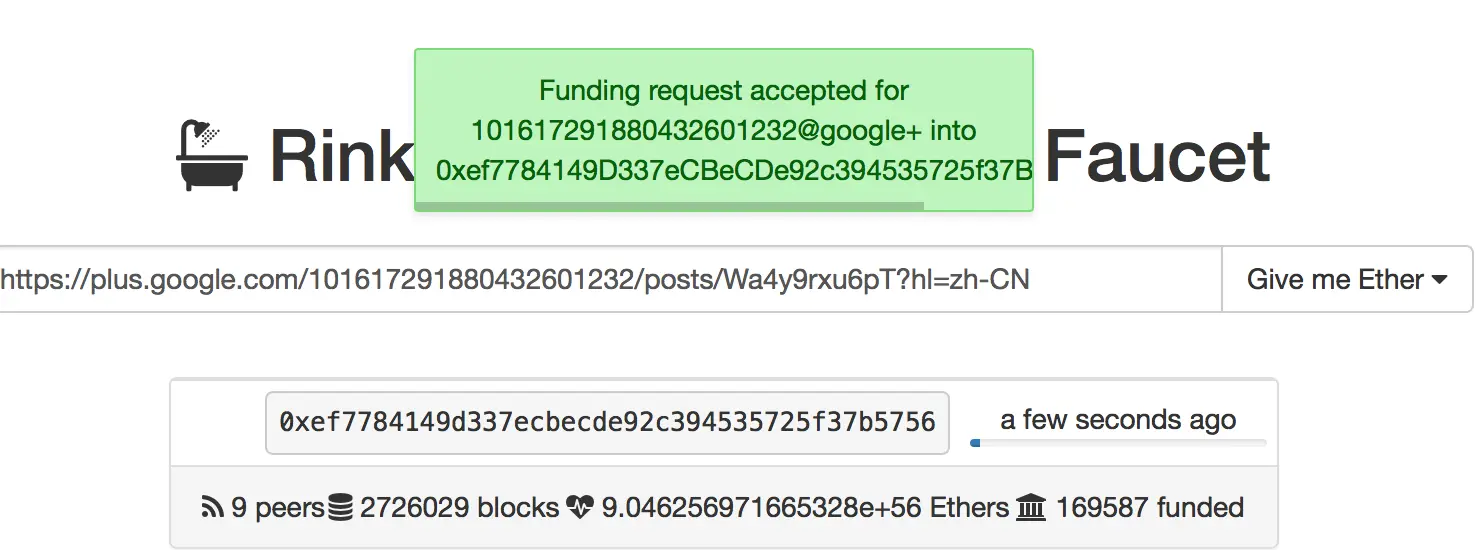Click the bathtub faucet icon in the title
Screen dimensions: 1478x550
[x=212, y=156]
